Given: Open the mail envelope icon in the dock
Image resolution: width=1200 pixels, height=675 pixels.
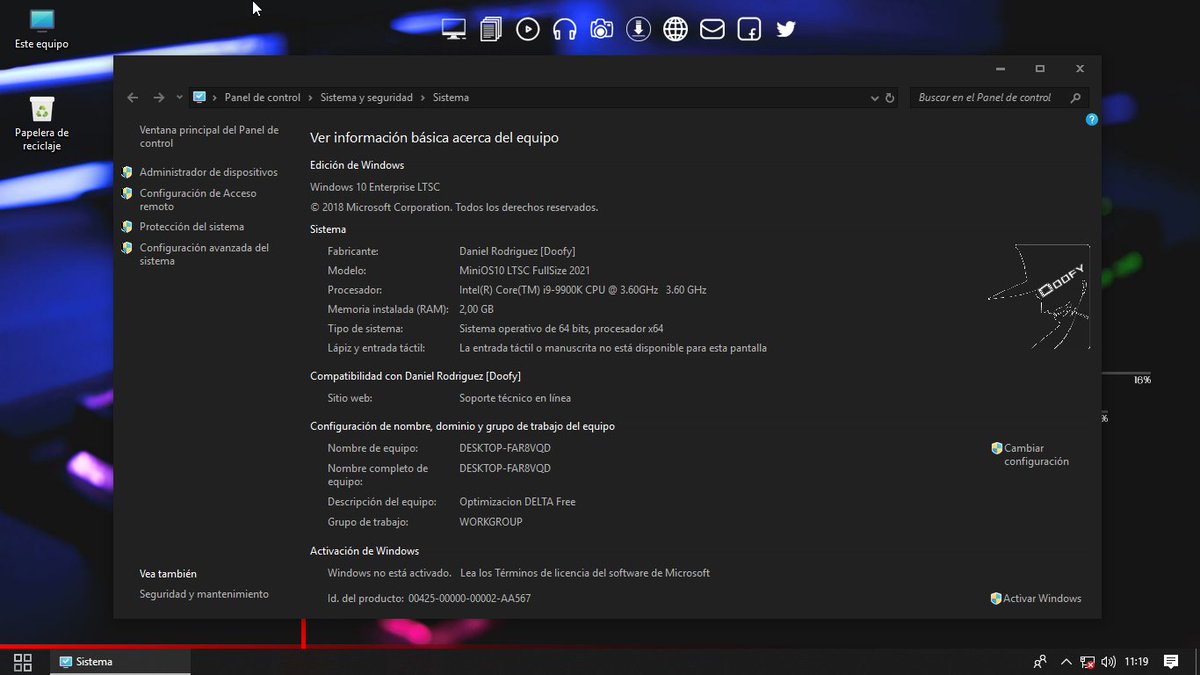Looking at the screenshot, I should (x=712, y=29).
